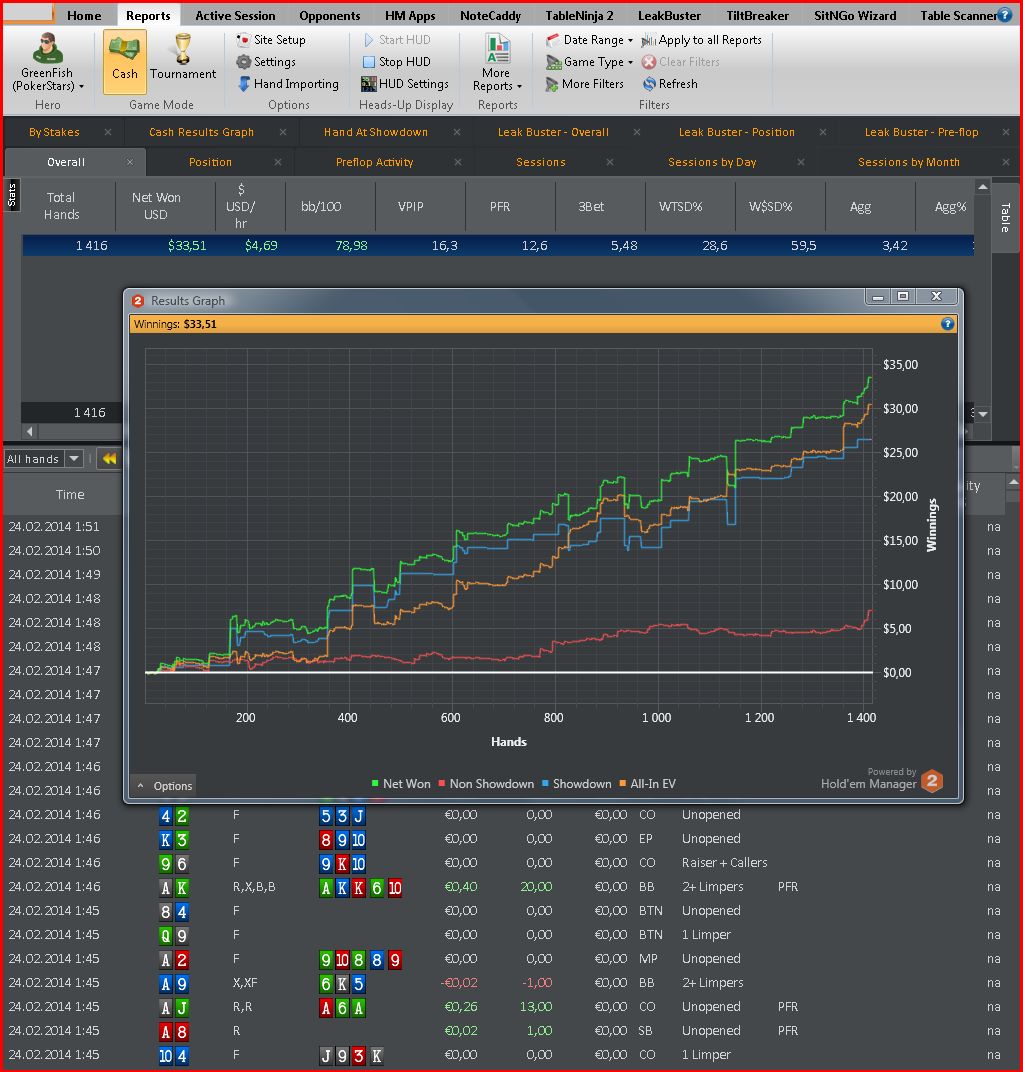Toggle the All-In EV legend series
1023x1072 pixels.
coord(648,783)
